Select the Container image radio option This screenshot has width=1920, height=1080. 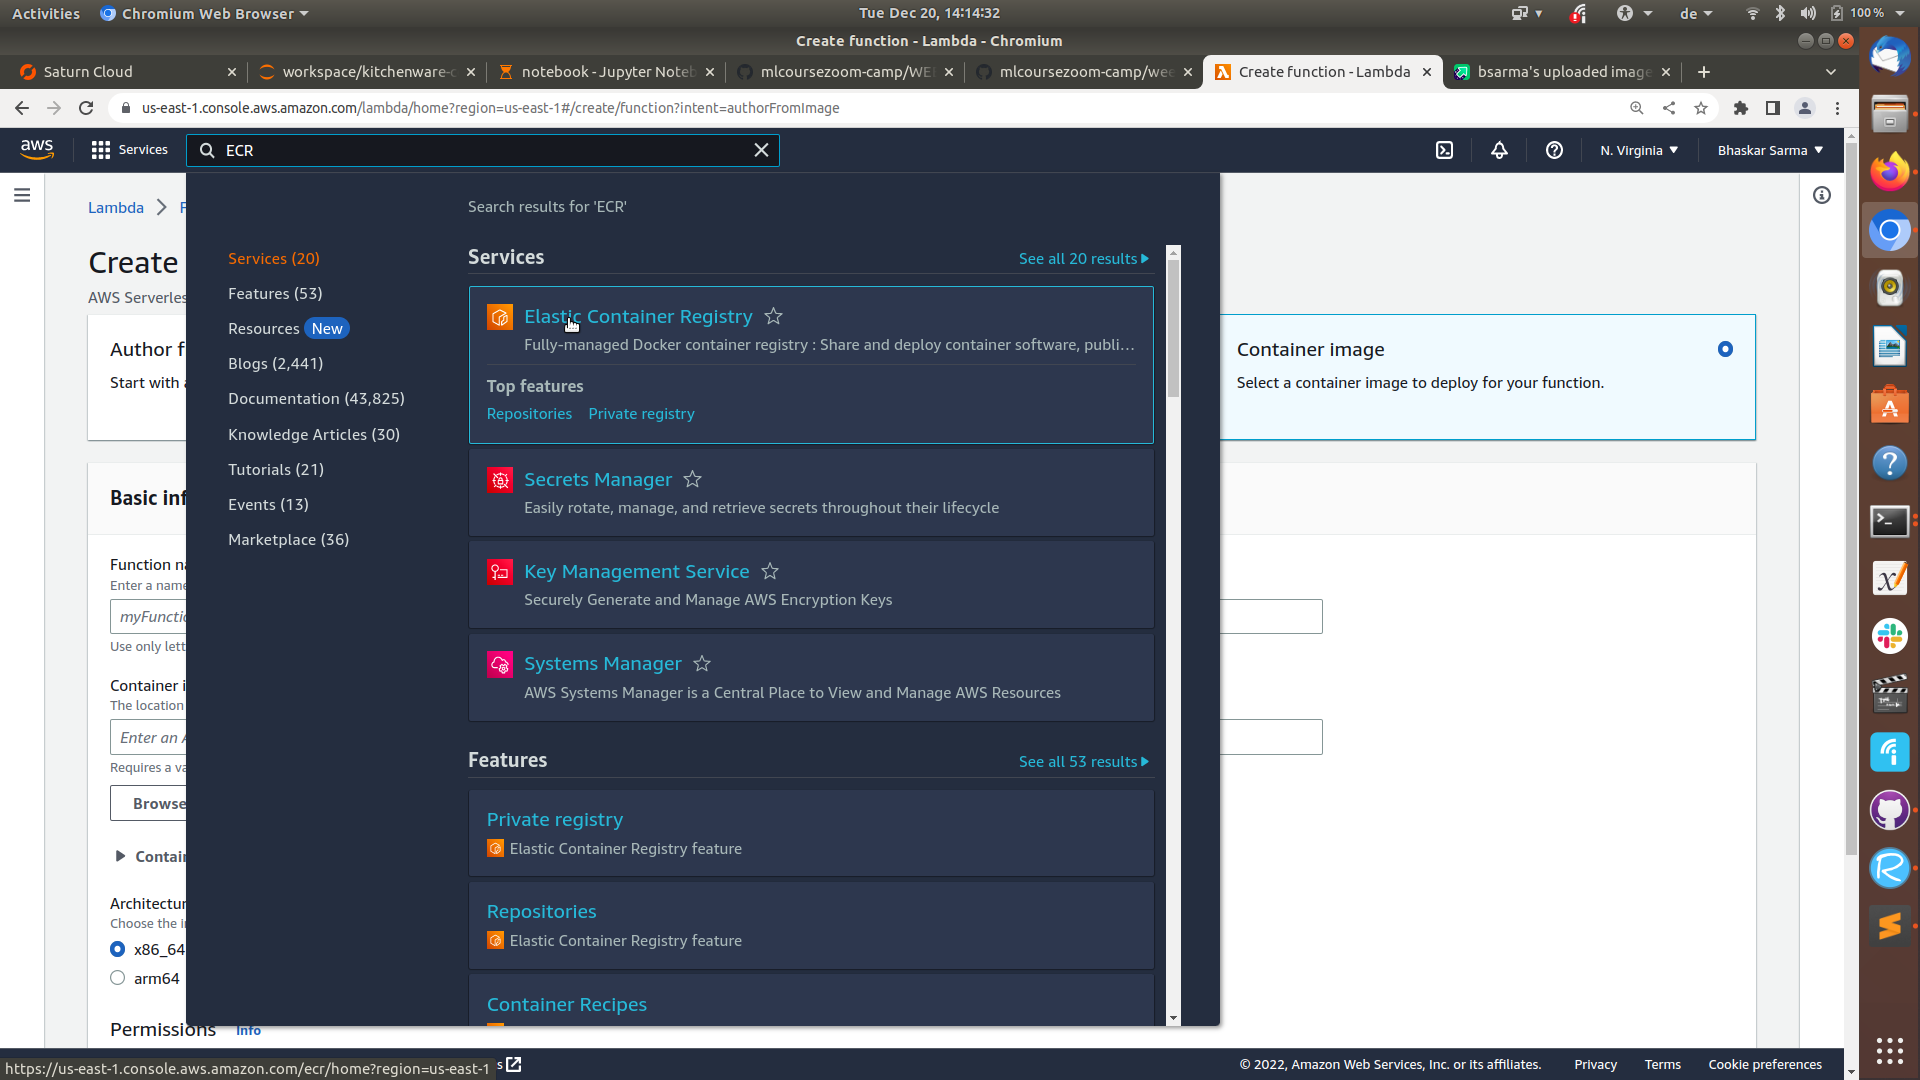pos(1725,349)
